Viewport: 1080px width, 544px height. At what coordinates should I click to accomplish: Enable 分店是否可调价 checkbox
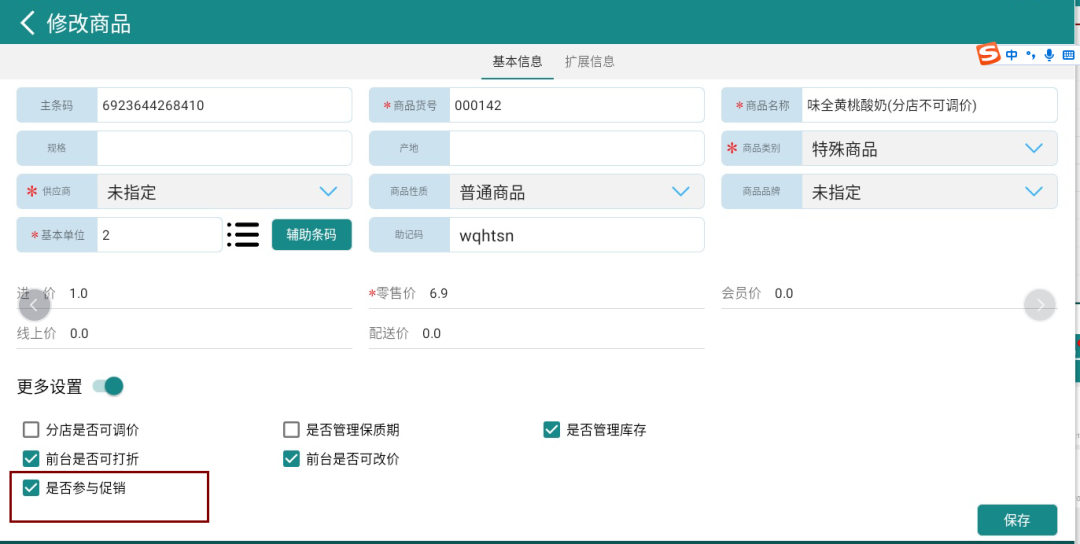pos(31,430)
